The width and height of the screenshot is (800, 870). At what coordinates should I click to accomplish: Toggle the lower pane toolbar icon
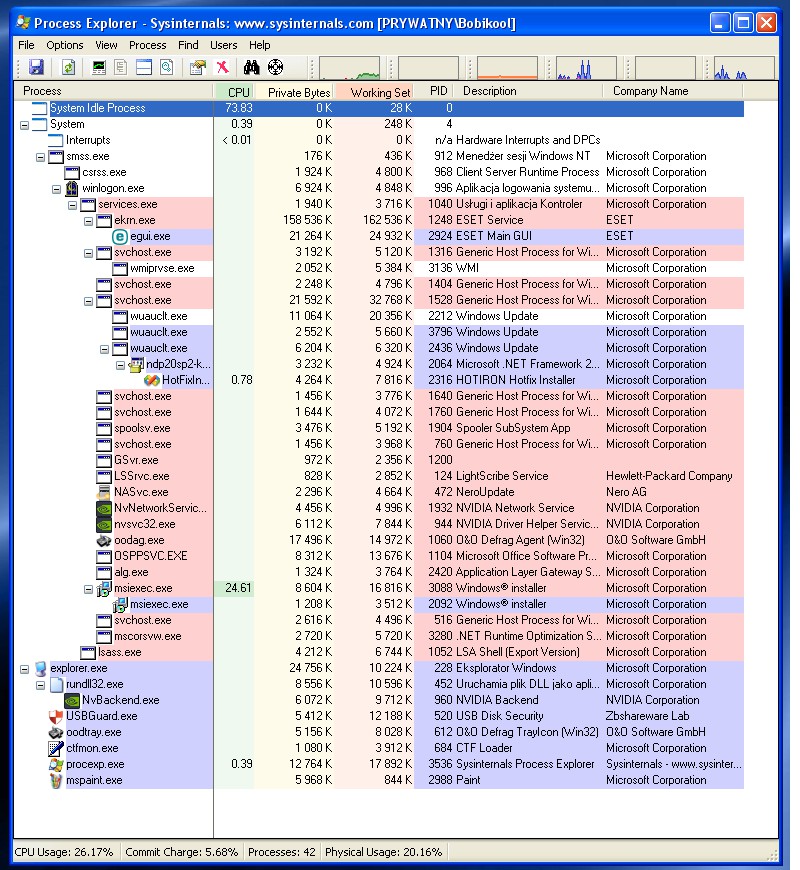point(144,68)
